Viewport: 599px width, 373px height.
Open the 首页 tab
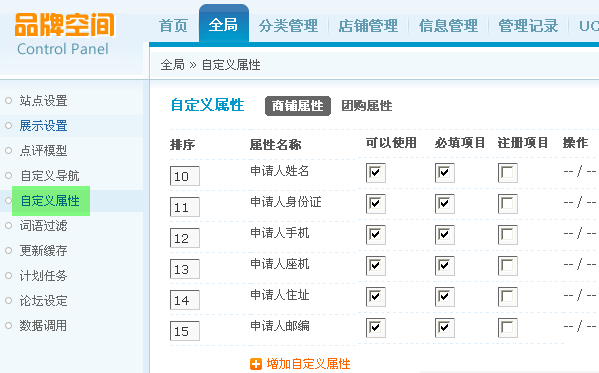[173, 26]
